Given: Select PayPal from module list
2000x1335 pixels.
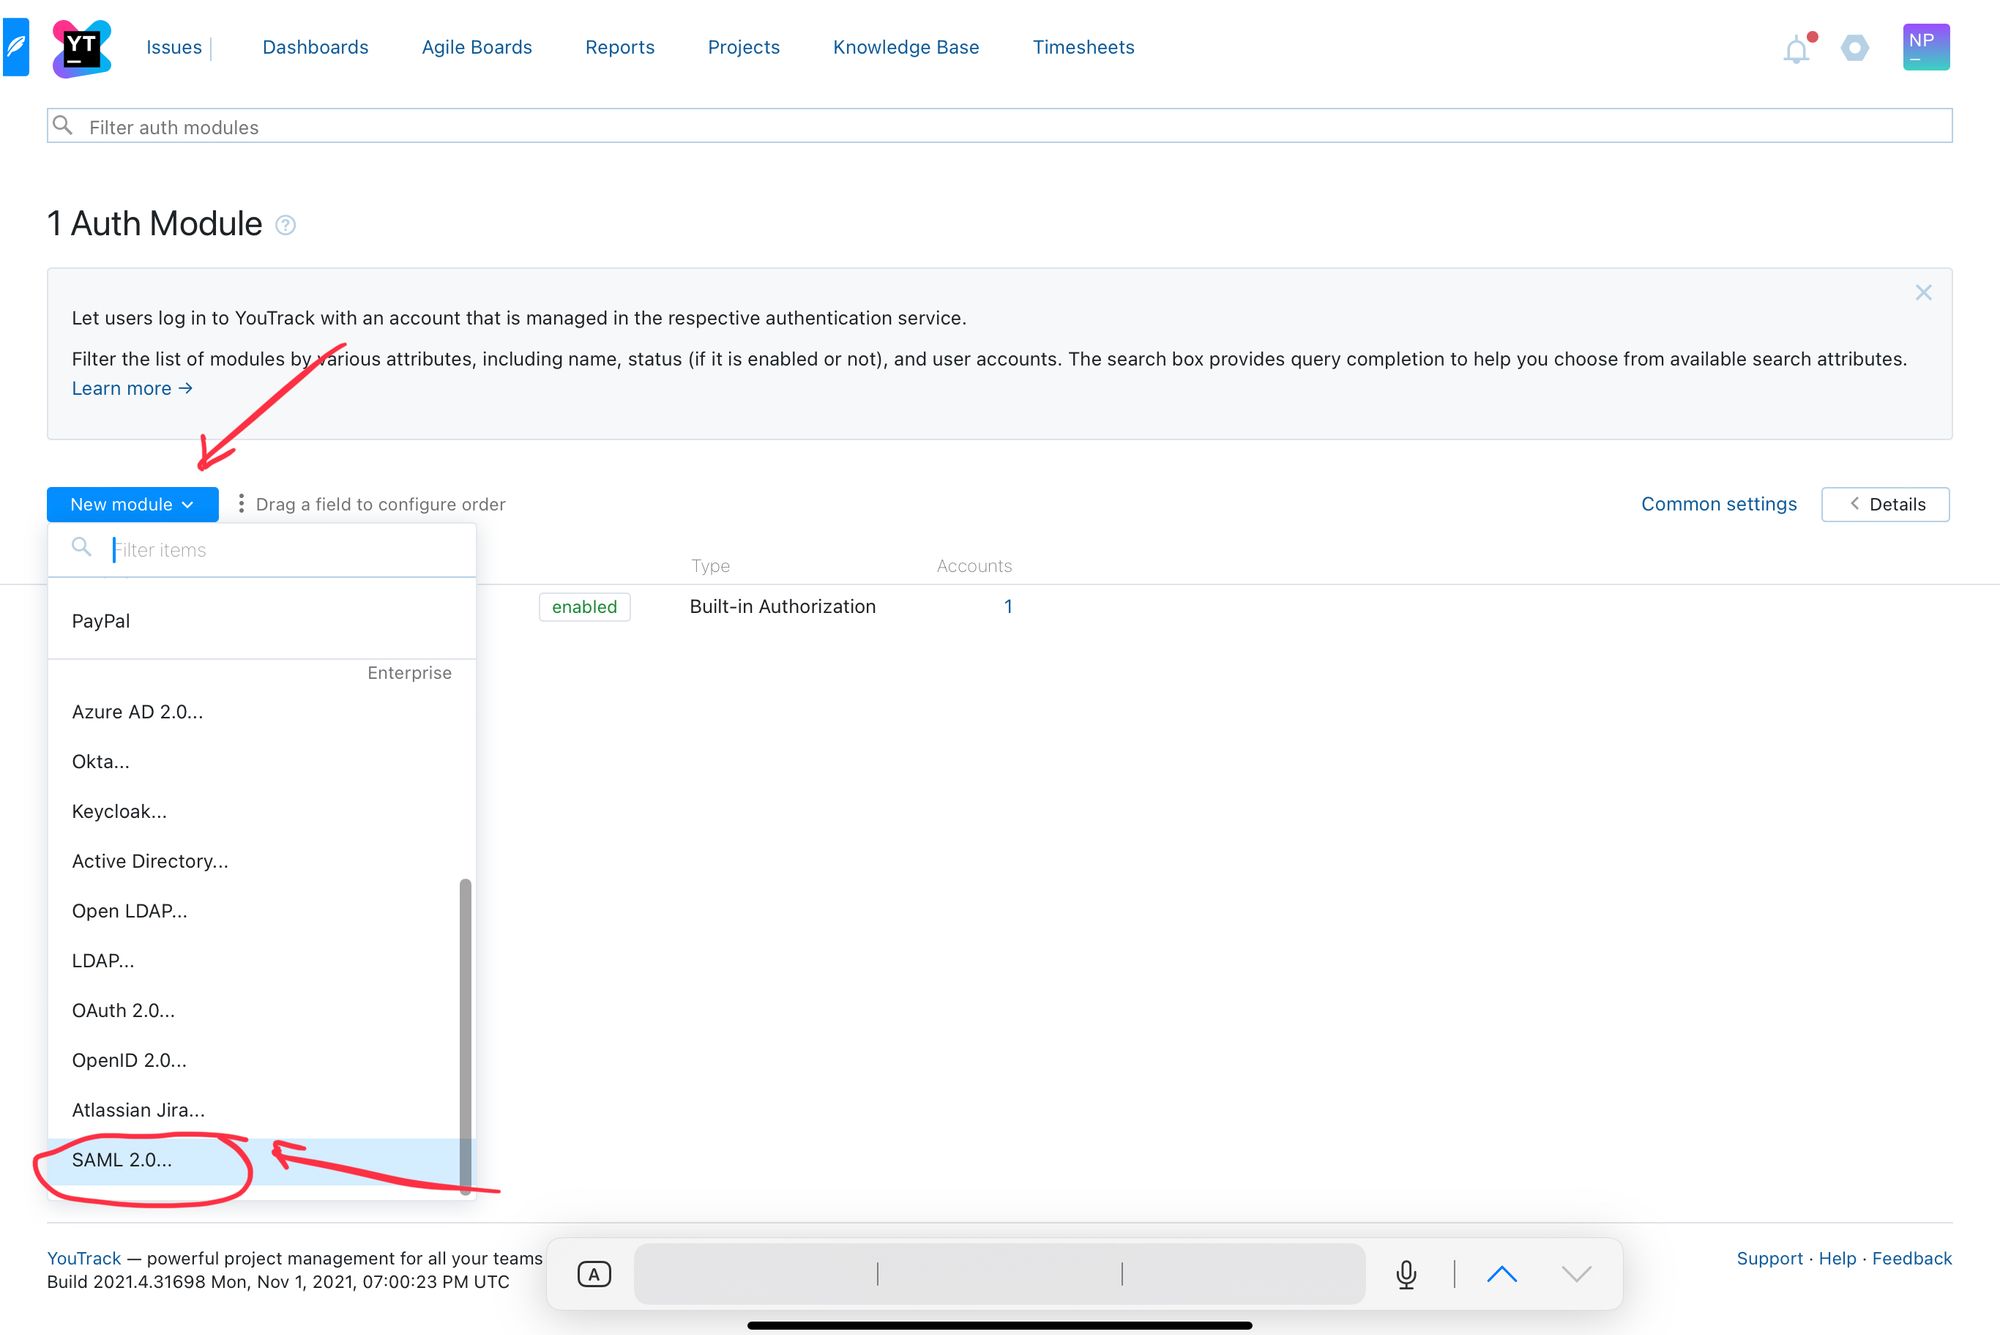Looking at the screenshot, I should 262,621.
